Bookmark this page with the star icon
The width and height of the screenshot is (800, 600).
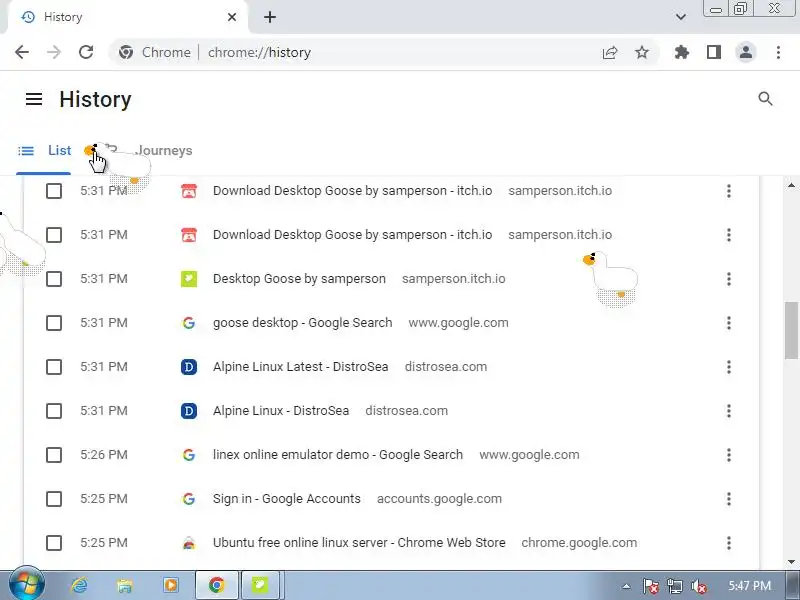click(642, 52)
